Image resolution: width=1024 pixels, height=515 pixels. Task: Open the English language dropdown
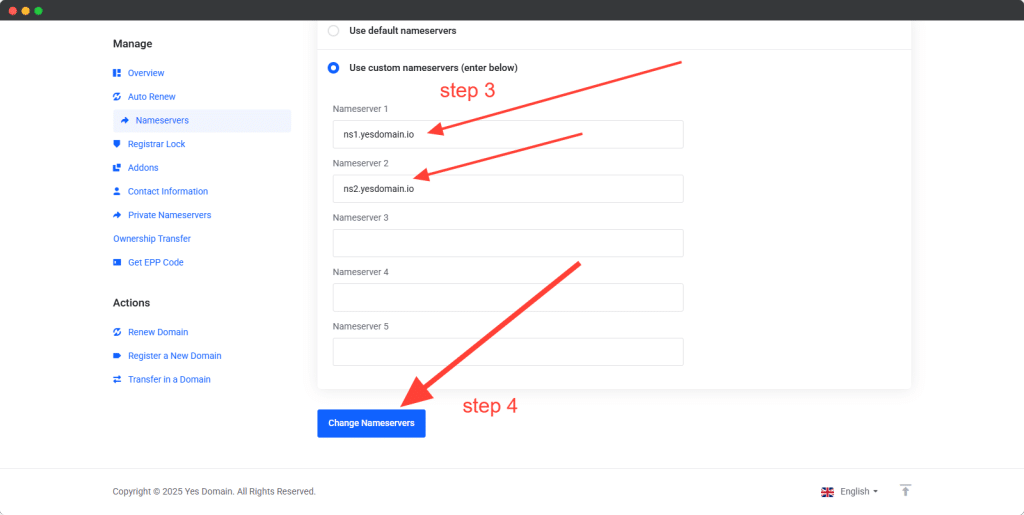coord(849,492)
